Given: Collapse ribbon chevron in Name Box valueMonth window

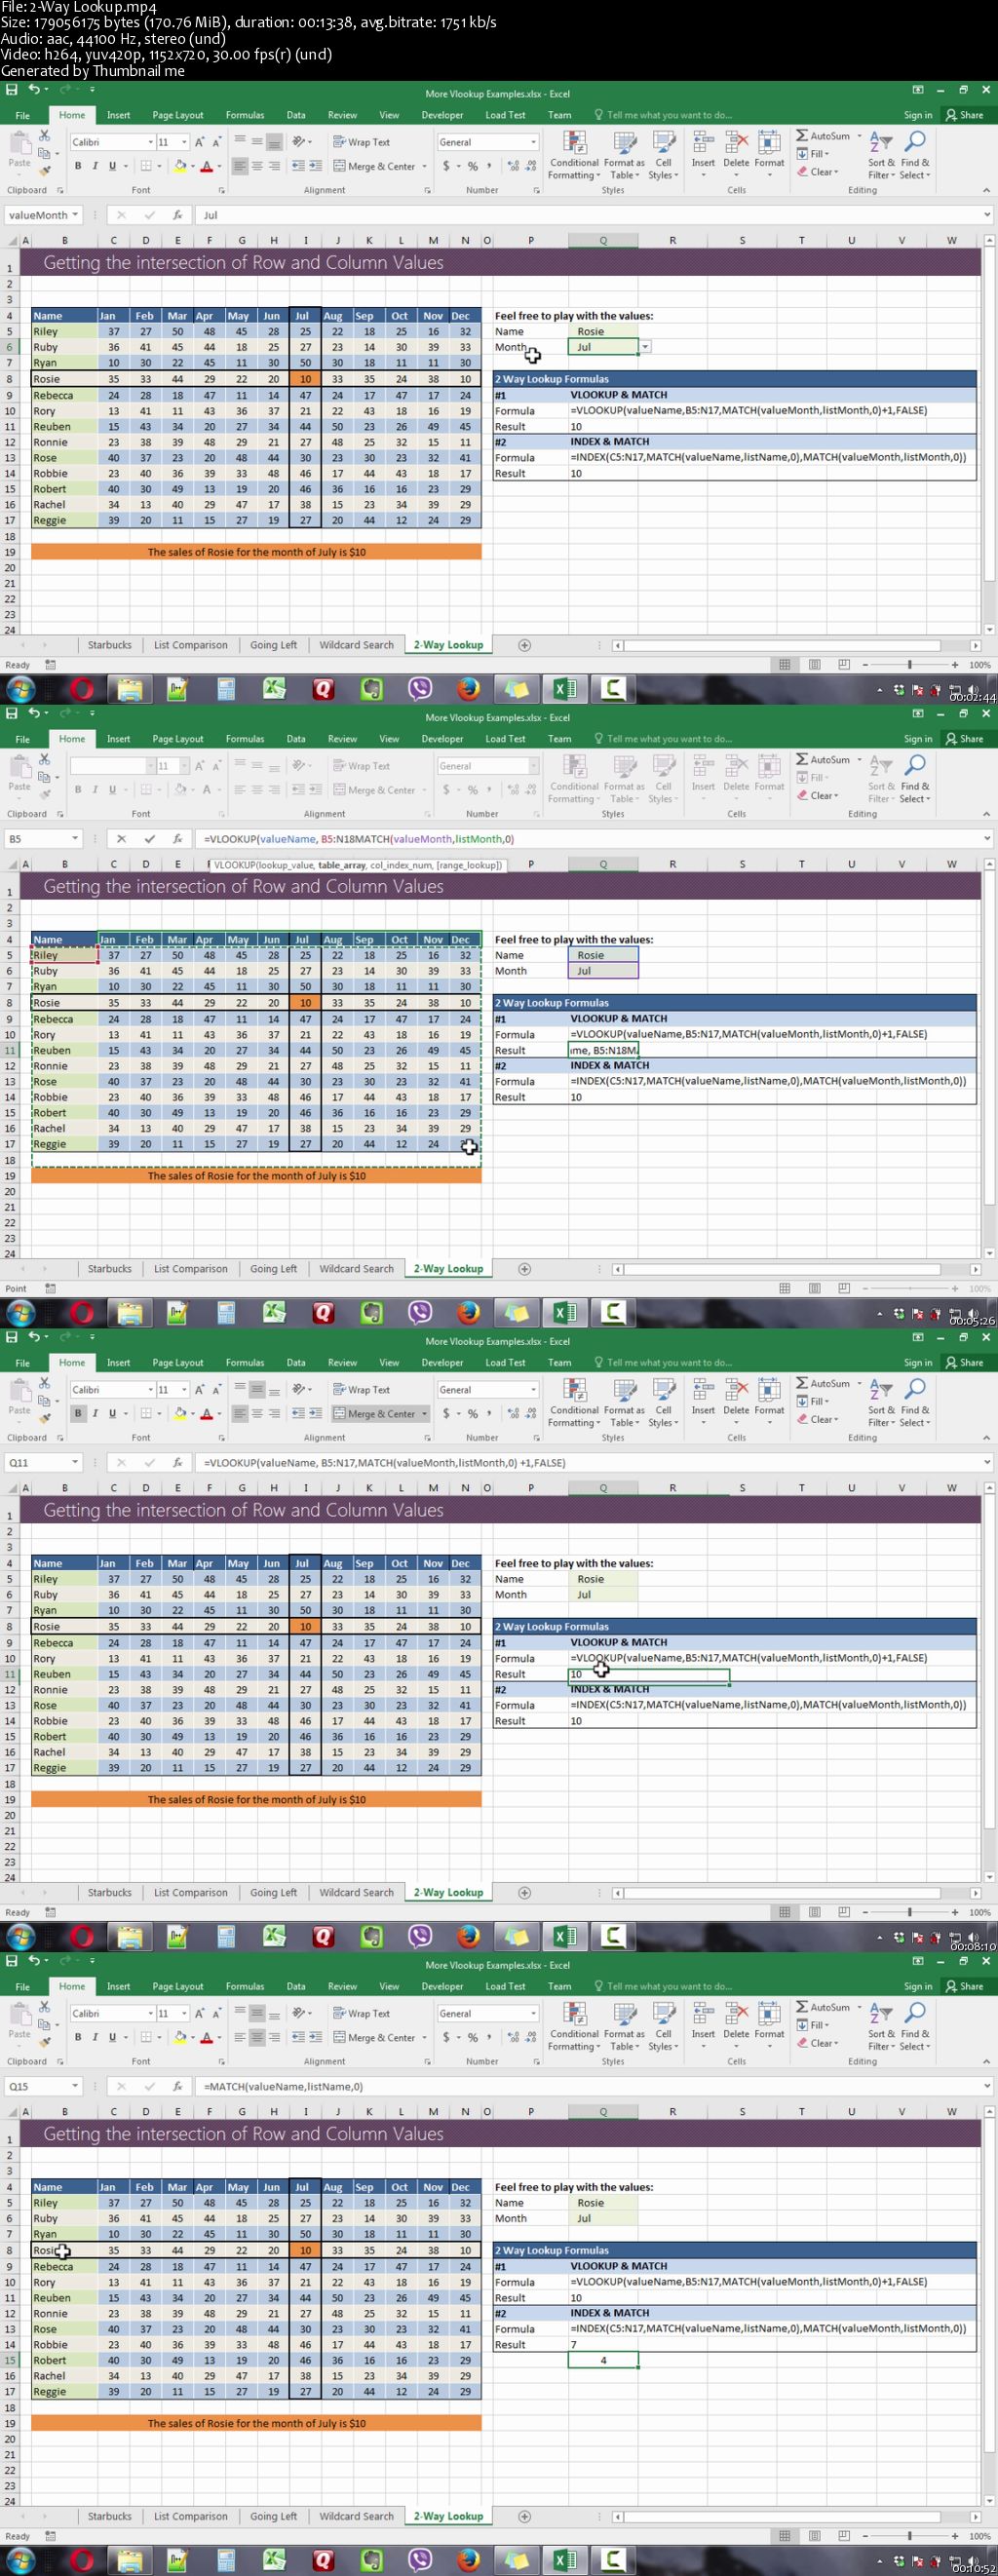Looking at the screenshot, I should coord(986,190).
